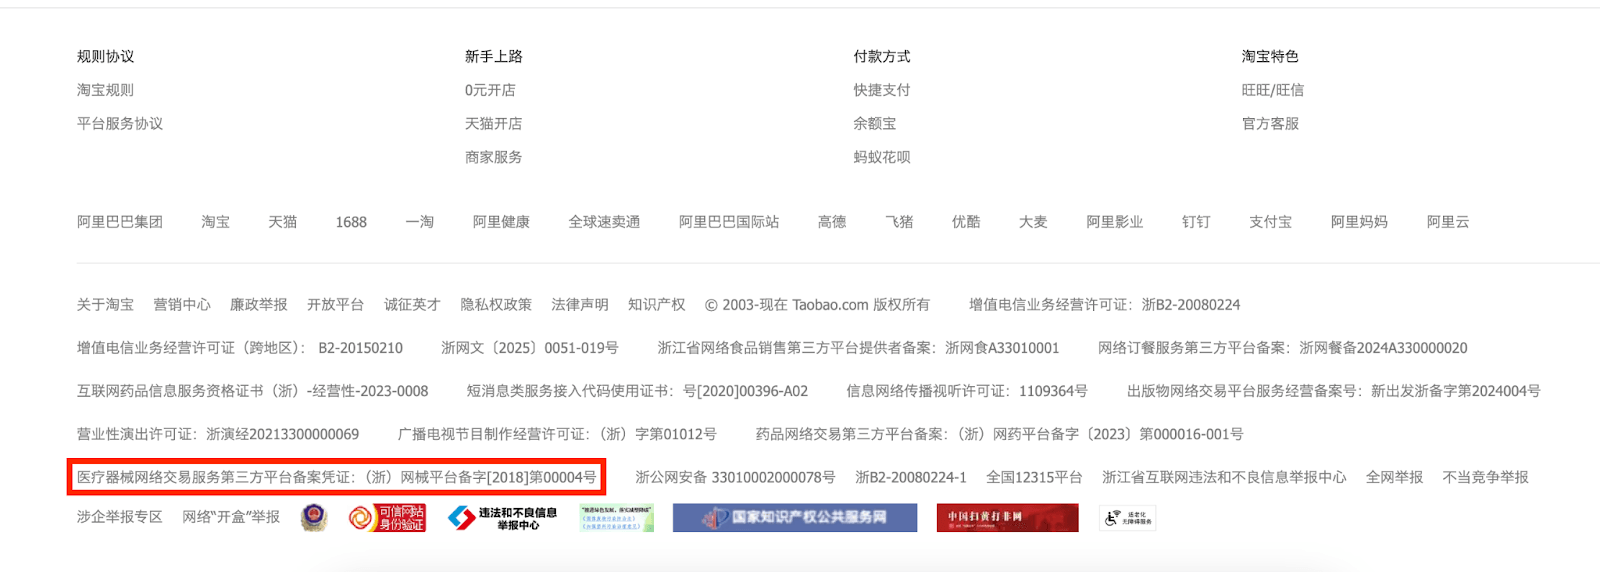Open the 淘宝规则 link
The height and width of the screenshot is (572, 1600).
[105, 90]
